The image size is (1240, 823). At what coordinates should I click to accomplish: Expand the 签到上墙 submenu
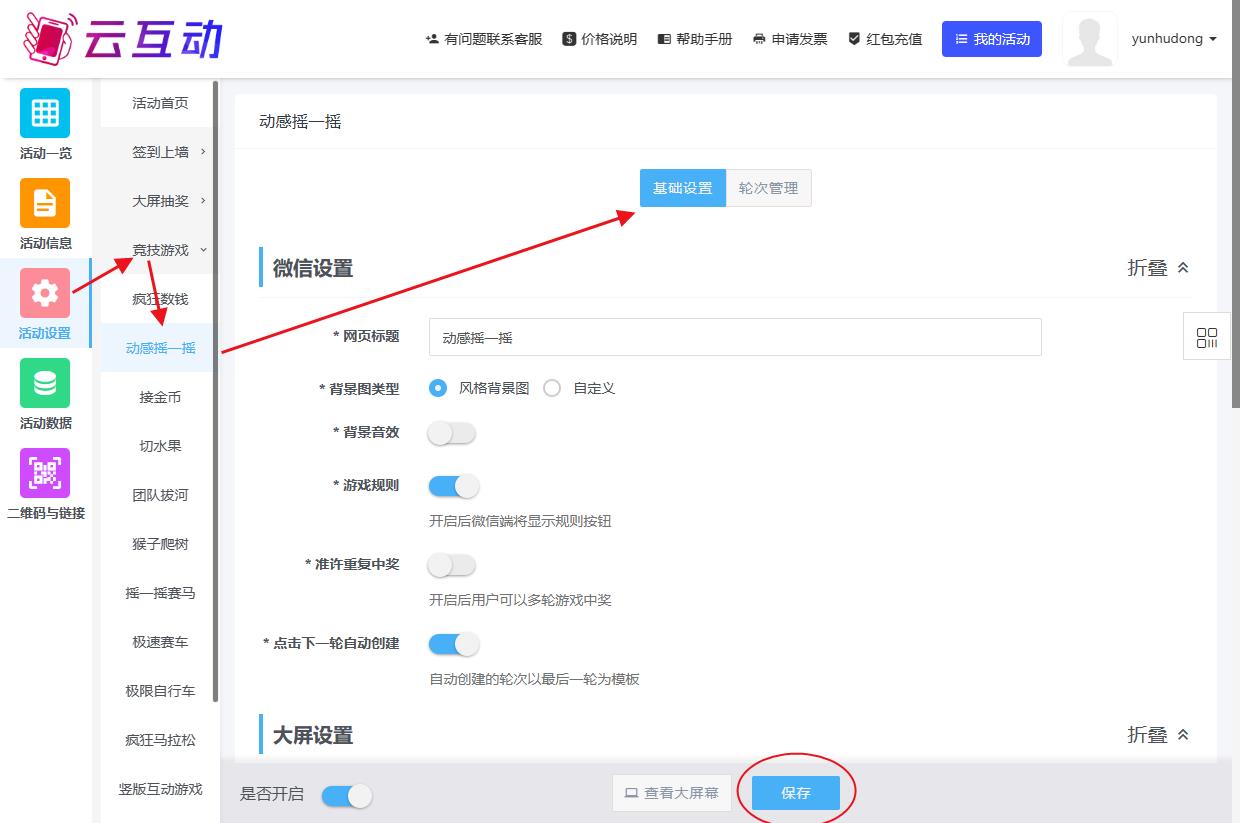click(159, 152)
